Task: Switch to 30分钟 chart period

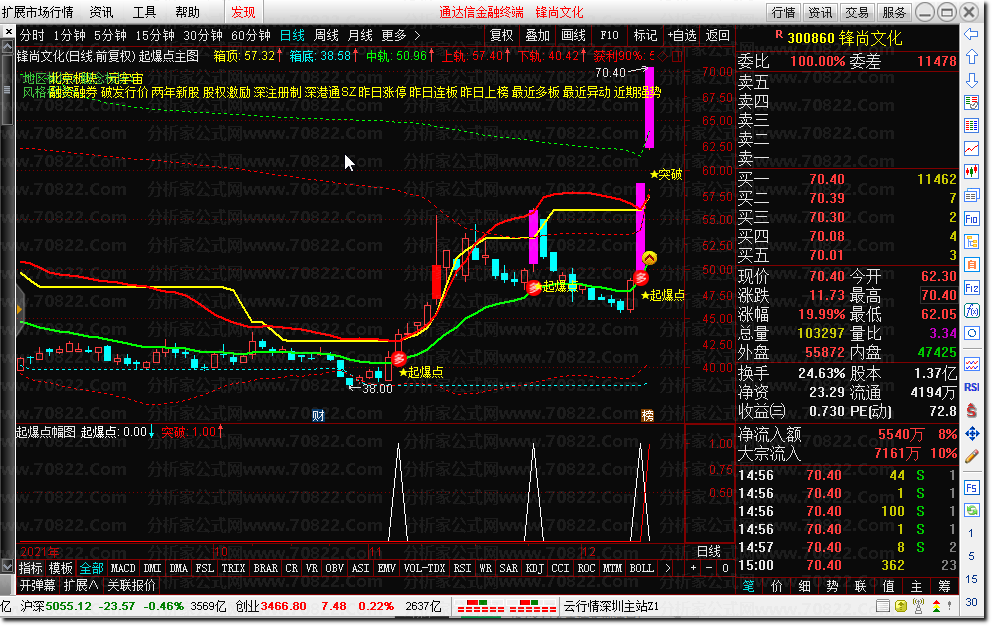Action: [203, 35]
